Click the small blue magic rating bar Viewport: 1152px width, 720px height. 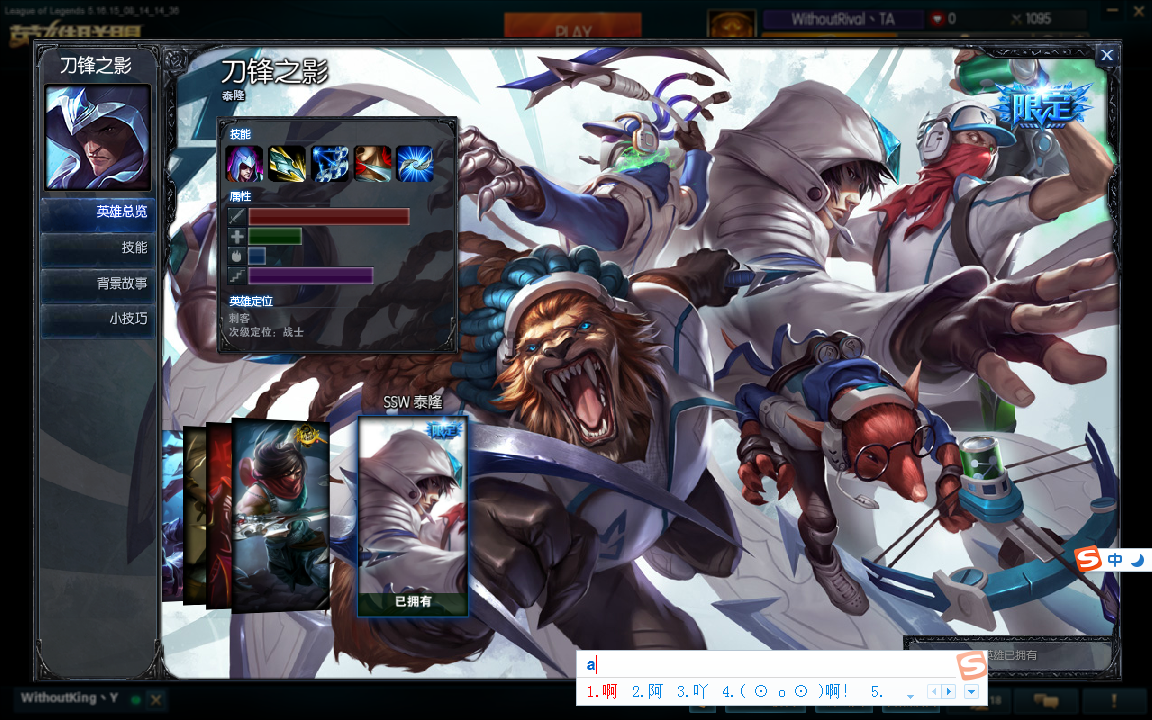coord(256,256)
